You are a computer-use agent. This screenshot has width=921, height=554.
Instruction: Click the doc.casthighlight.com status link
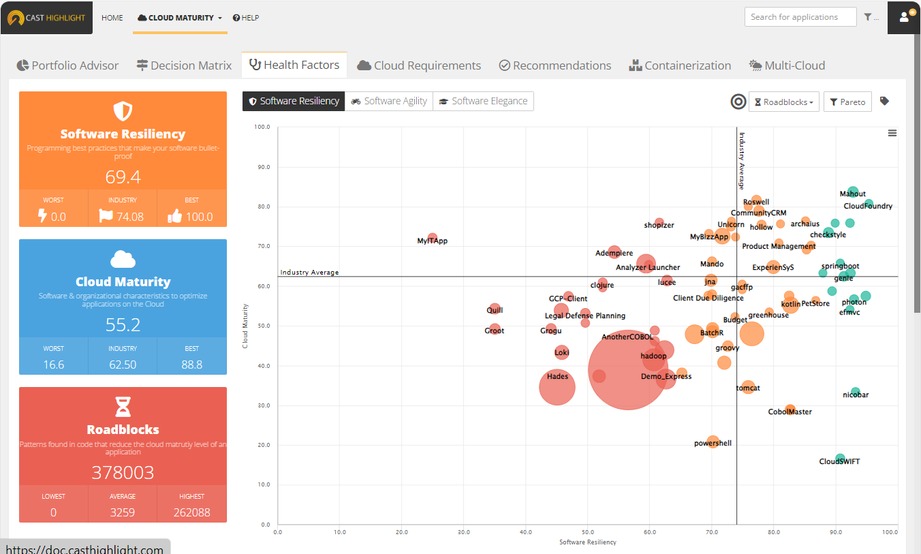pyautogui.click(x=85, y=549)
